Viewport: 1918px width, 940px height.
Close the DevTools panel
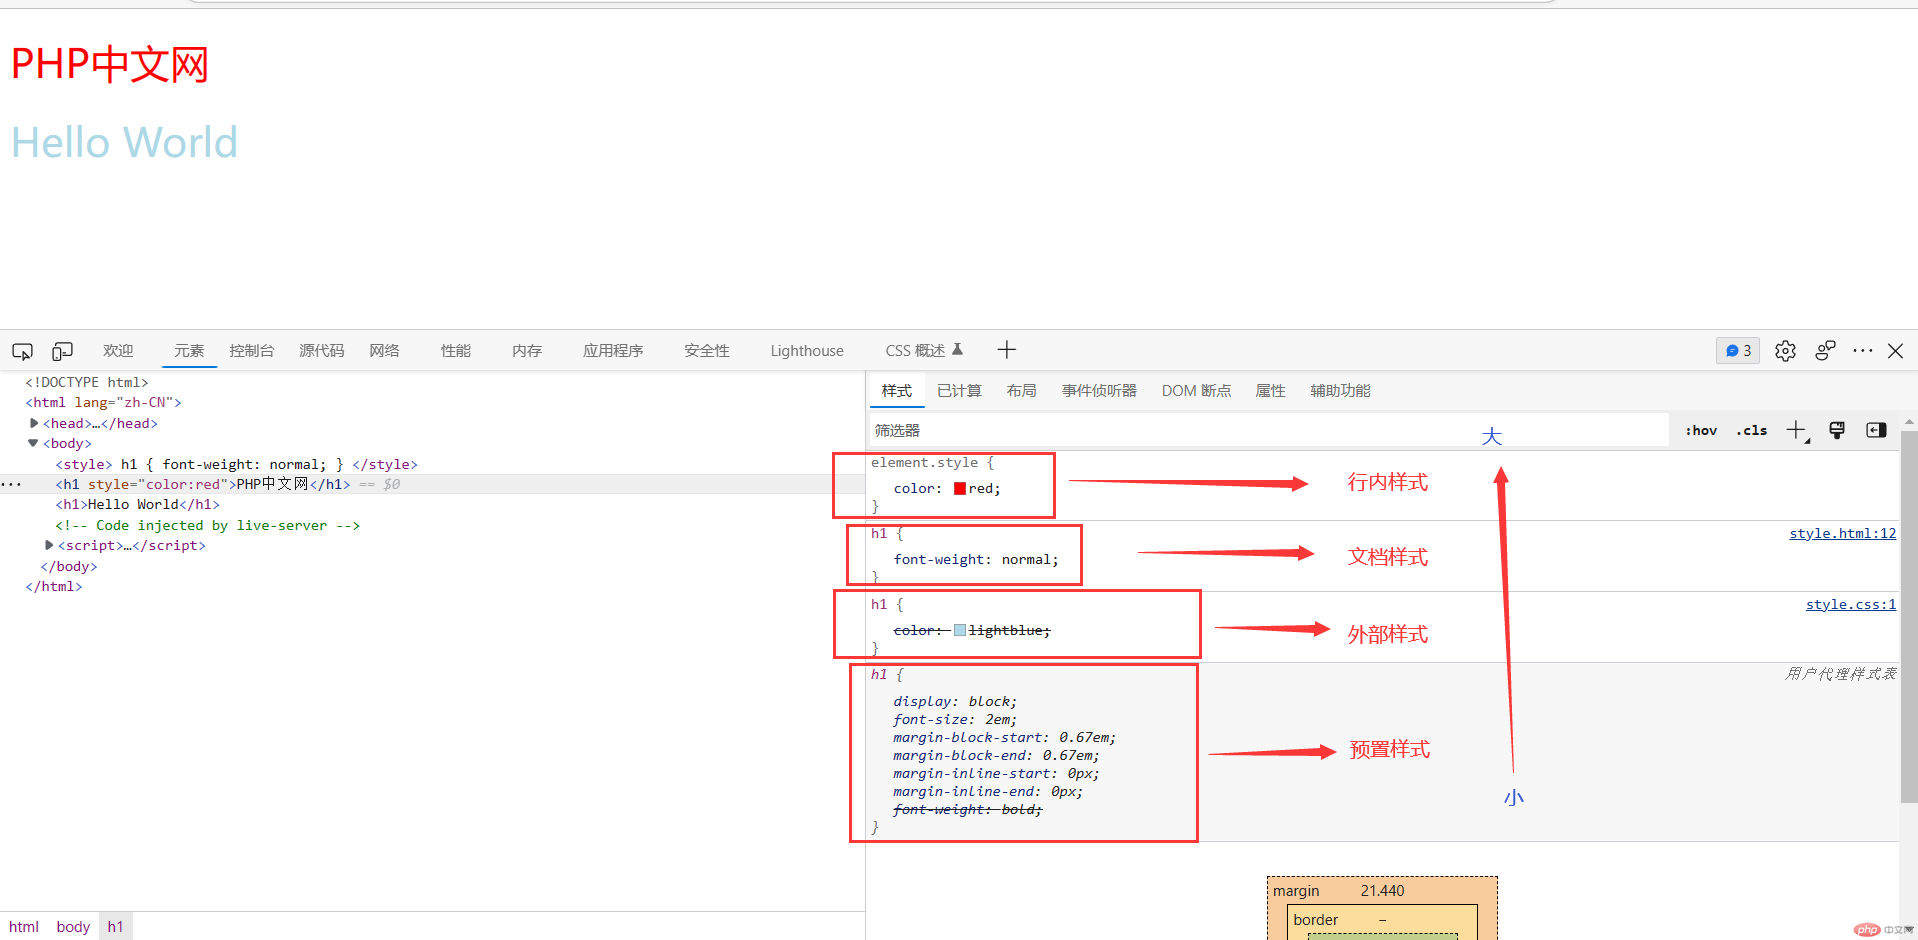click(x=1895, y=351)
